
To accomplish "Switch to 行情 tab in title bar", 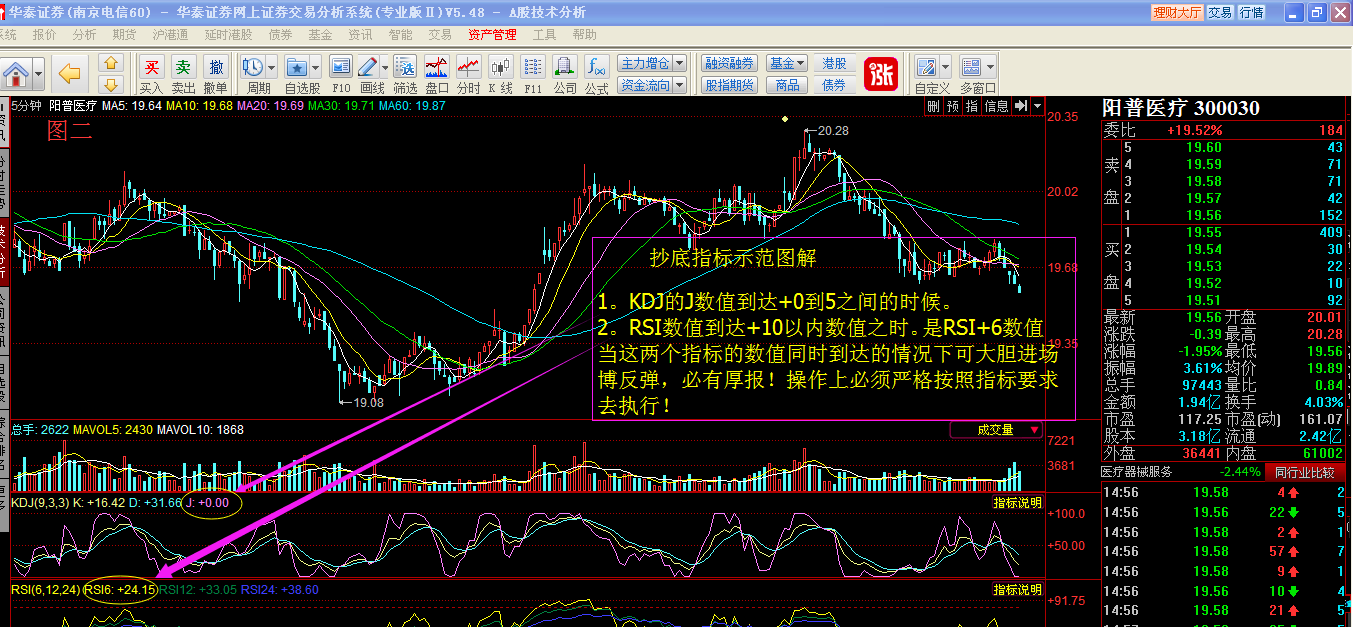I will [1252, 12].
